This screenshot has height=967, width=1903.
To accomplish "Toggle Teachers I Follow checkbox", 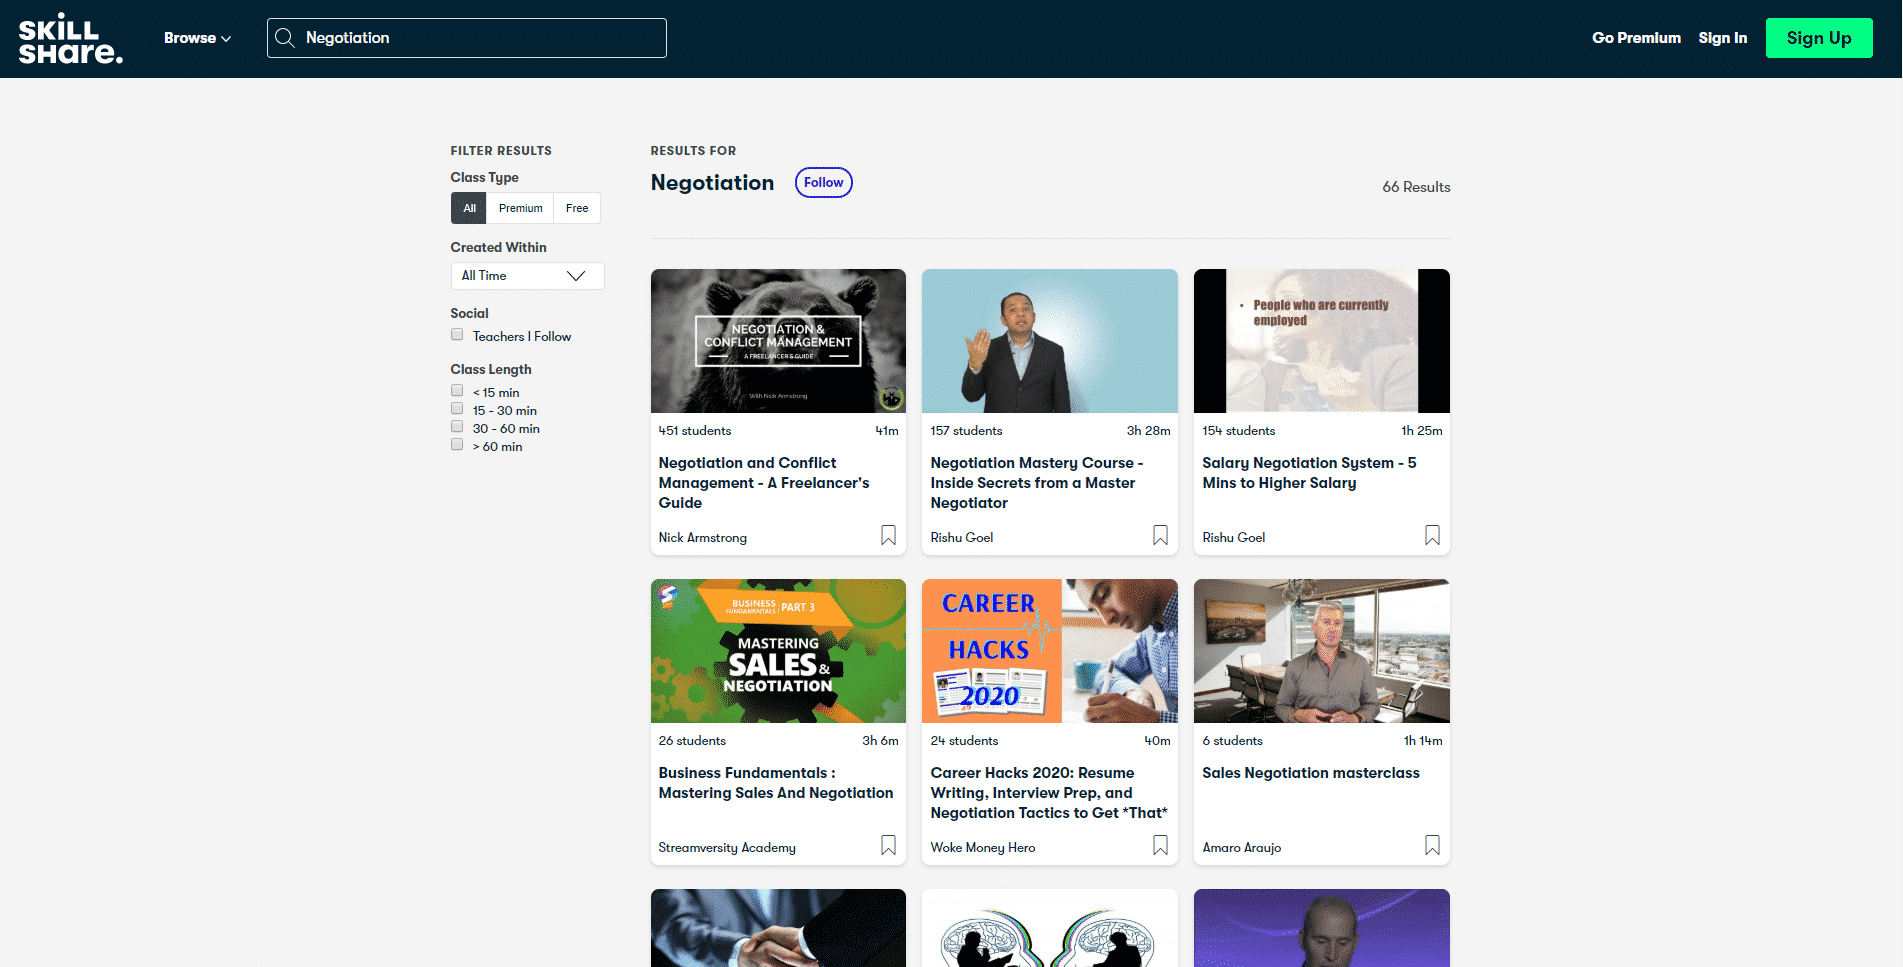I will pos(457,335).
